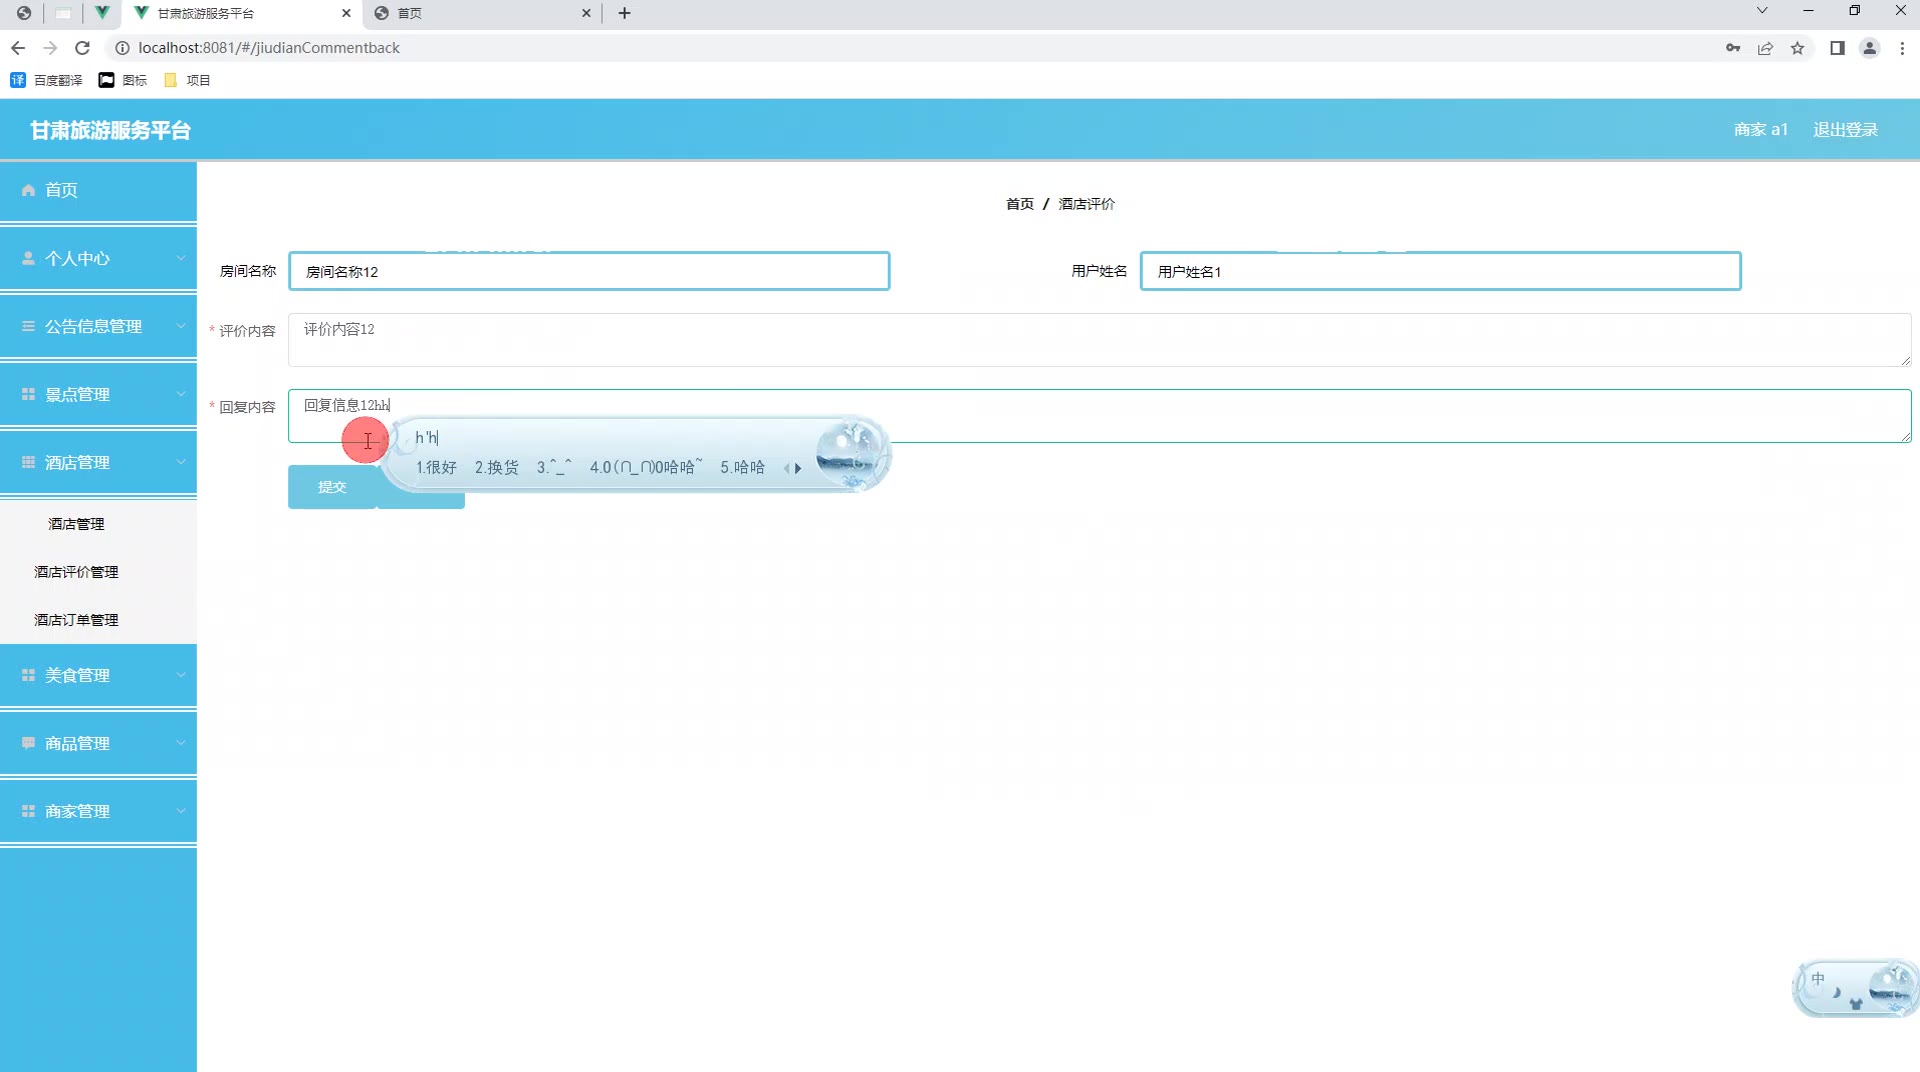Expand the 商家管理 sidebar menu

[x=98, y=811]
